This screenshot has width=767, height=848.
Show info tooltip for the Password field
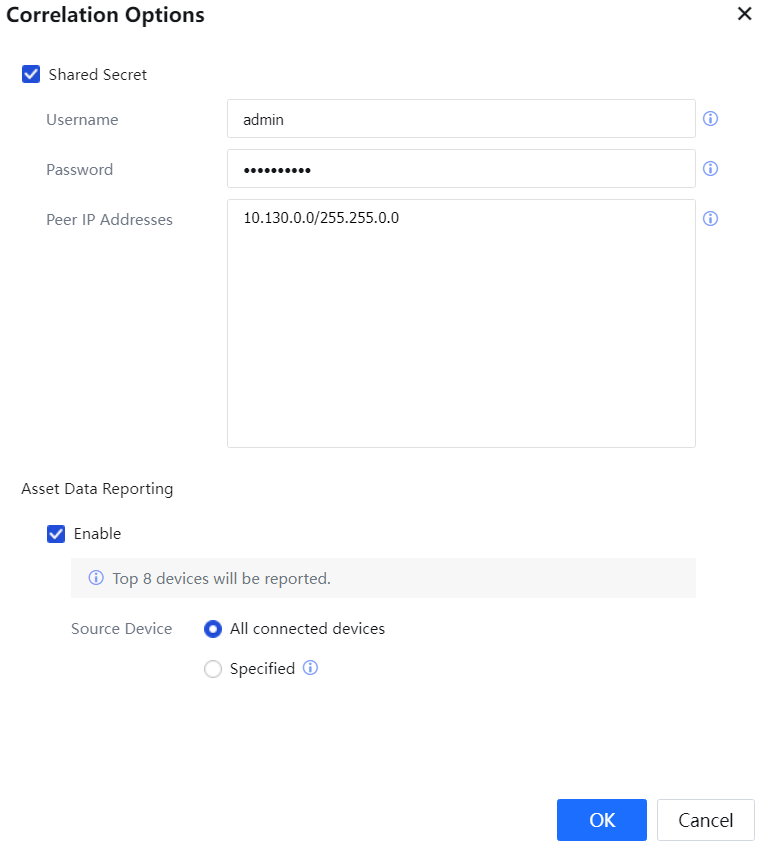711,169
